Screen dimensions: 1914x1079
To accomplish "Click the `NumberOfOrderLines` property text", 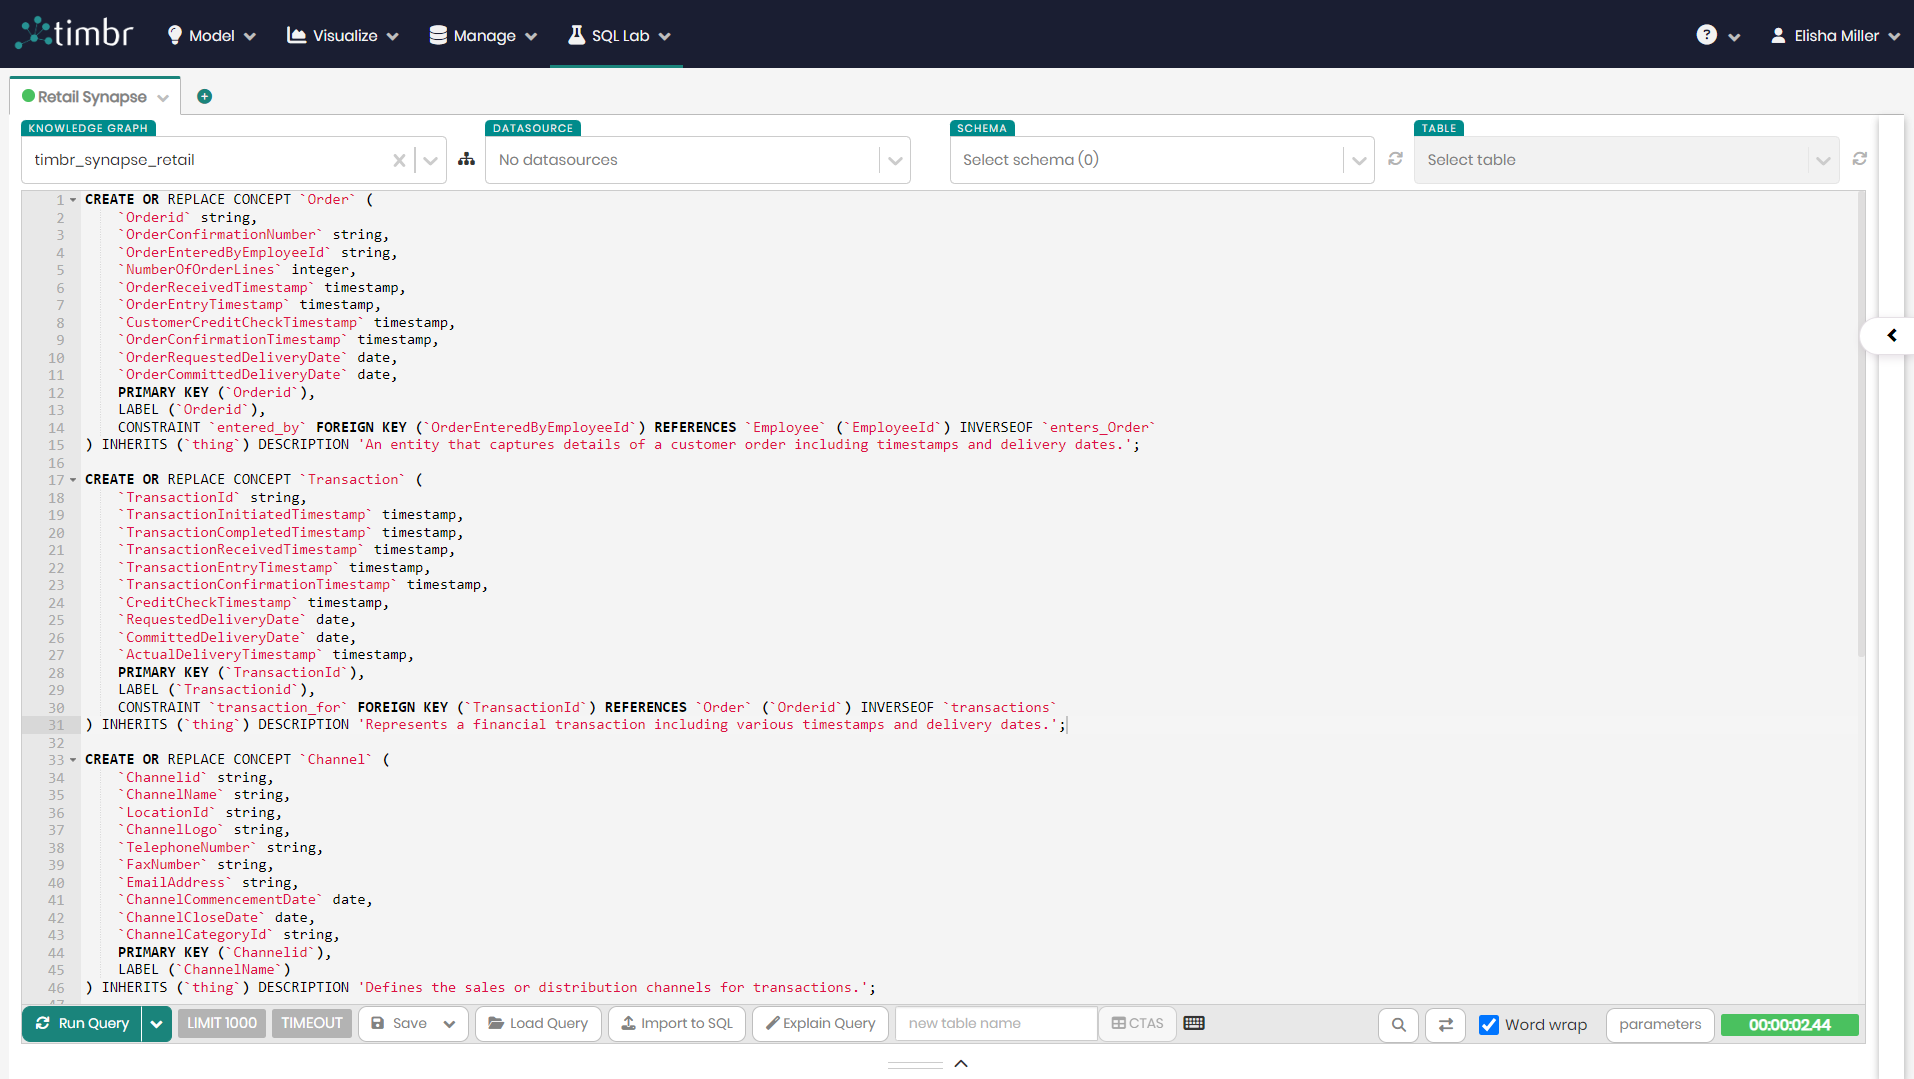I will (x=200, y=270).
